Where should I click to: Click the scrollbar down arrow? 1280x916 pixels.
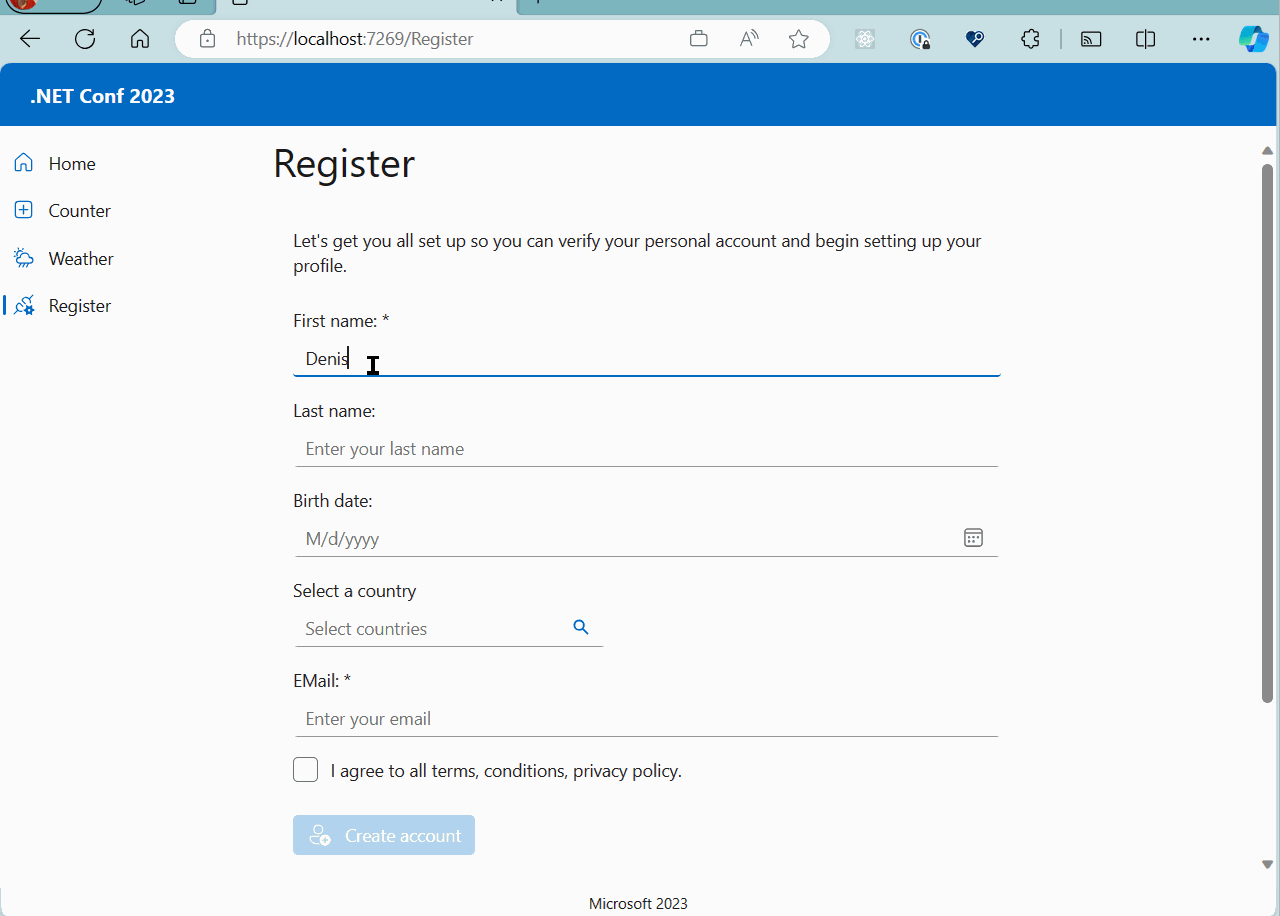[x=1267, y=864]
